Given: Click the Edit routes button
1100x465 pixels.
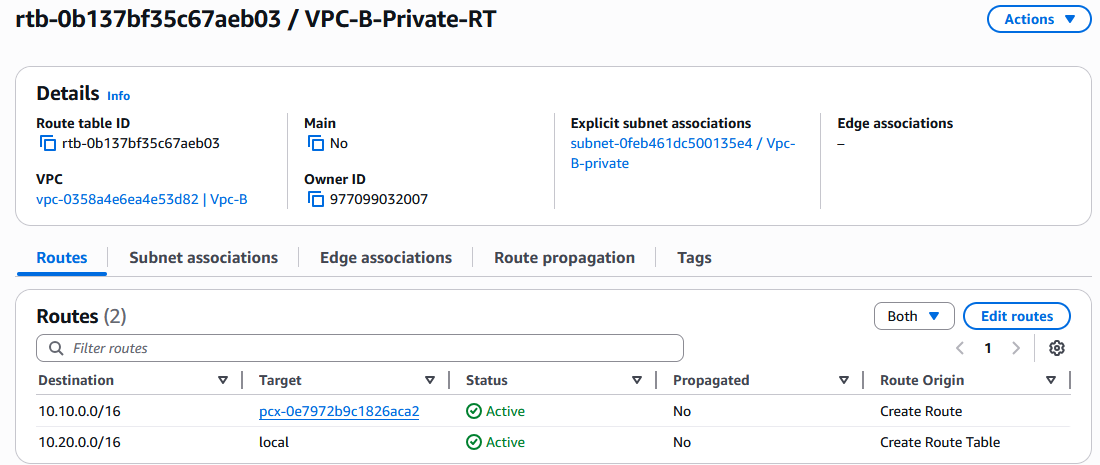Looking at the screenshot, I should (1016, 316).
